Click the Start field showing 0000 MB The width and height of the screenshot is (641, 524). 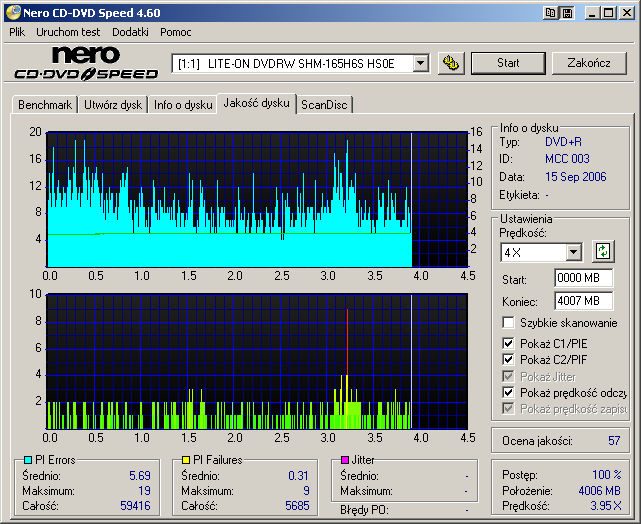(x=583, y=278)
